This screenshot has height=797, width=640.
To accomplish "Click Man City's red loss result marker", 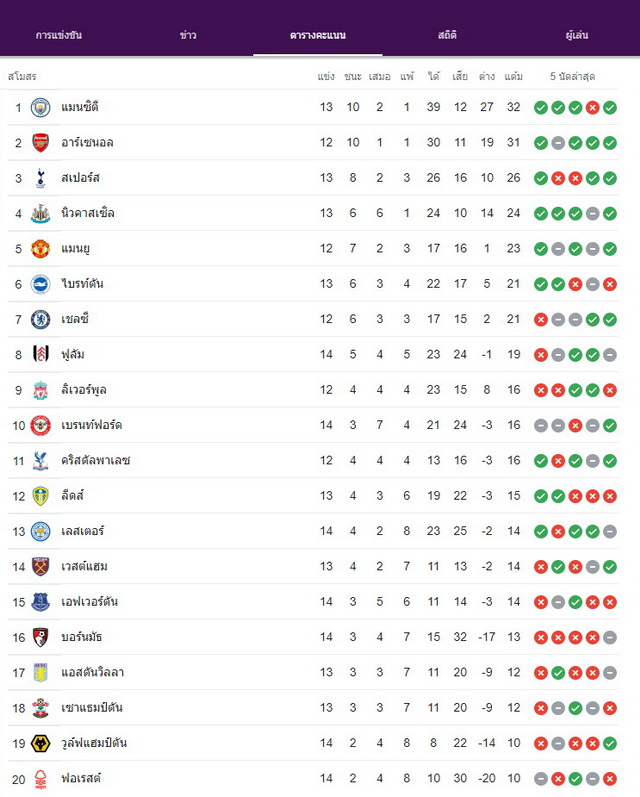I will coord(593,107).
